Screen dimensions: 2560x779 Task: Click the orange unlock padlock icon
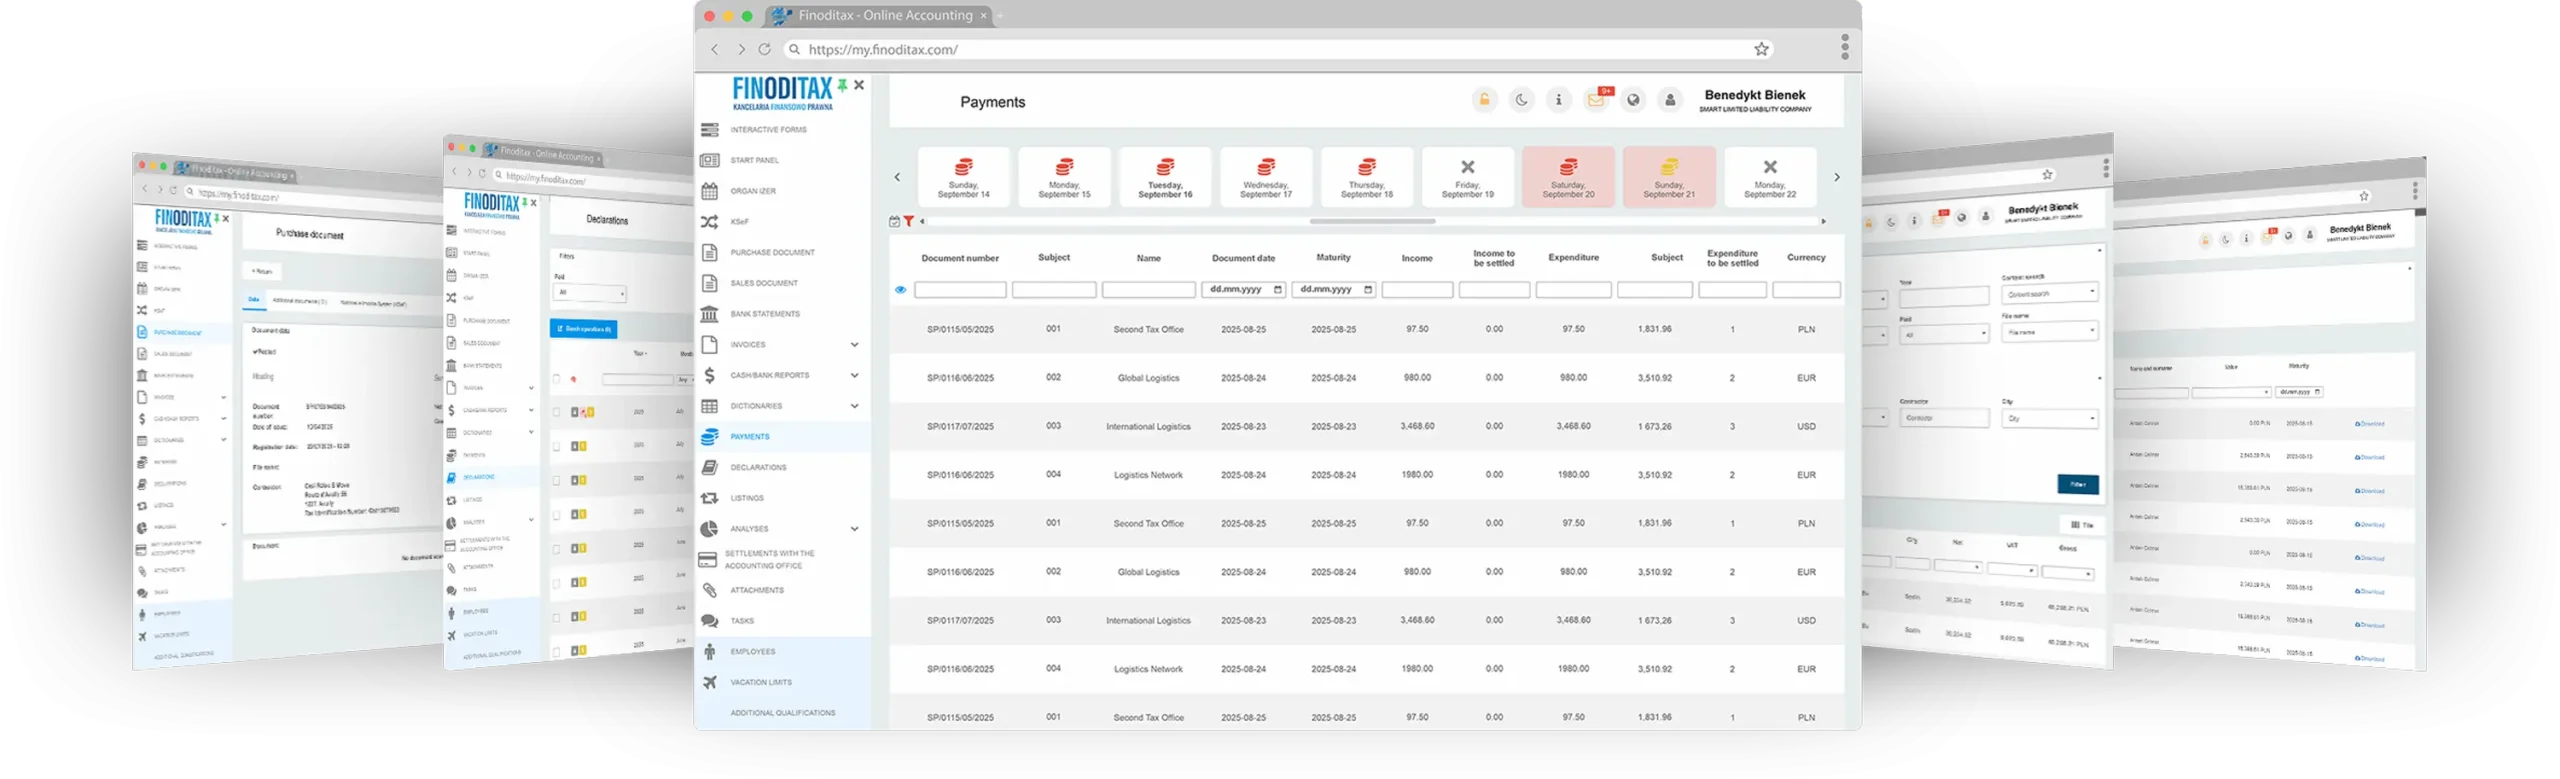point(1484,100)
